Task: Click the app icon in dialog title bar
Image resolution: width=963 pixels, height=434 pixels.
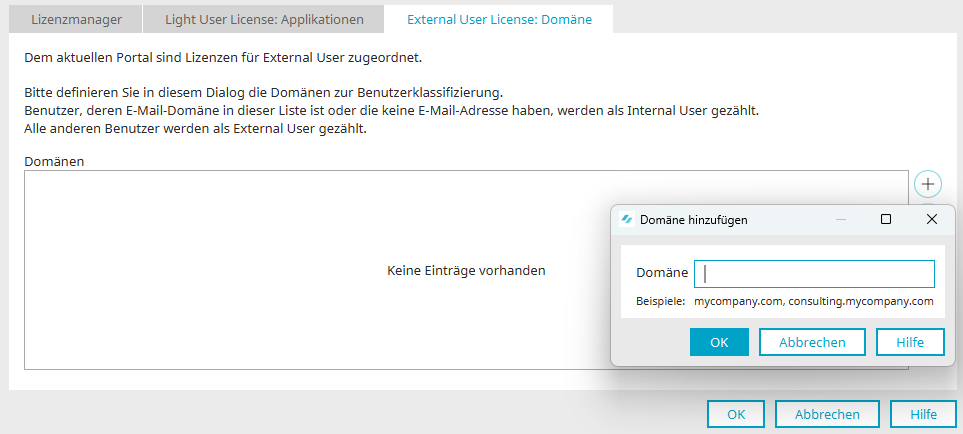Action: pyautogui.click(x=627, y=219)
